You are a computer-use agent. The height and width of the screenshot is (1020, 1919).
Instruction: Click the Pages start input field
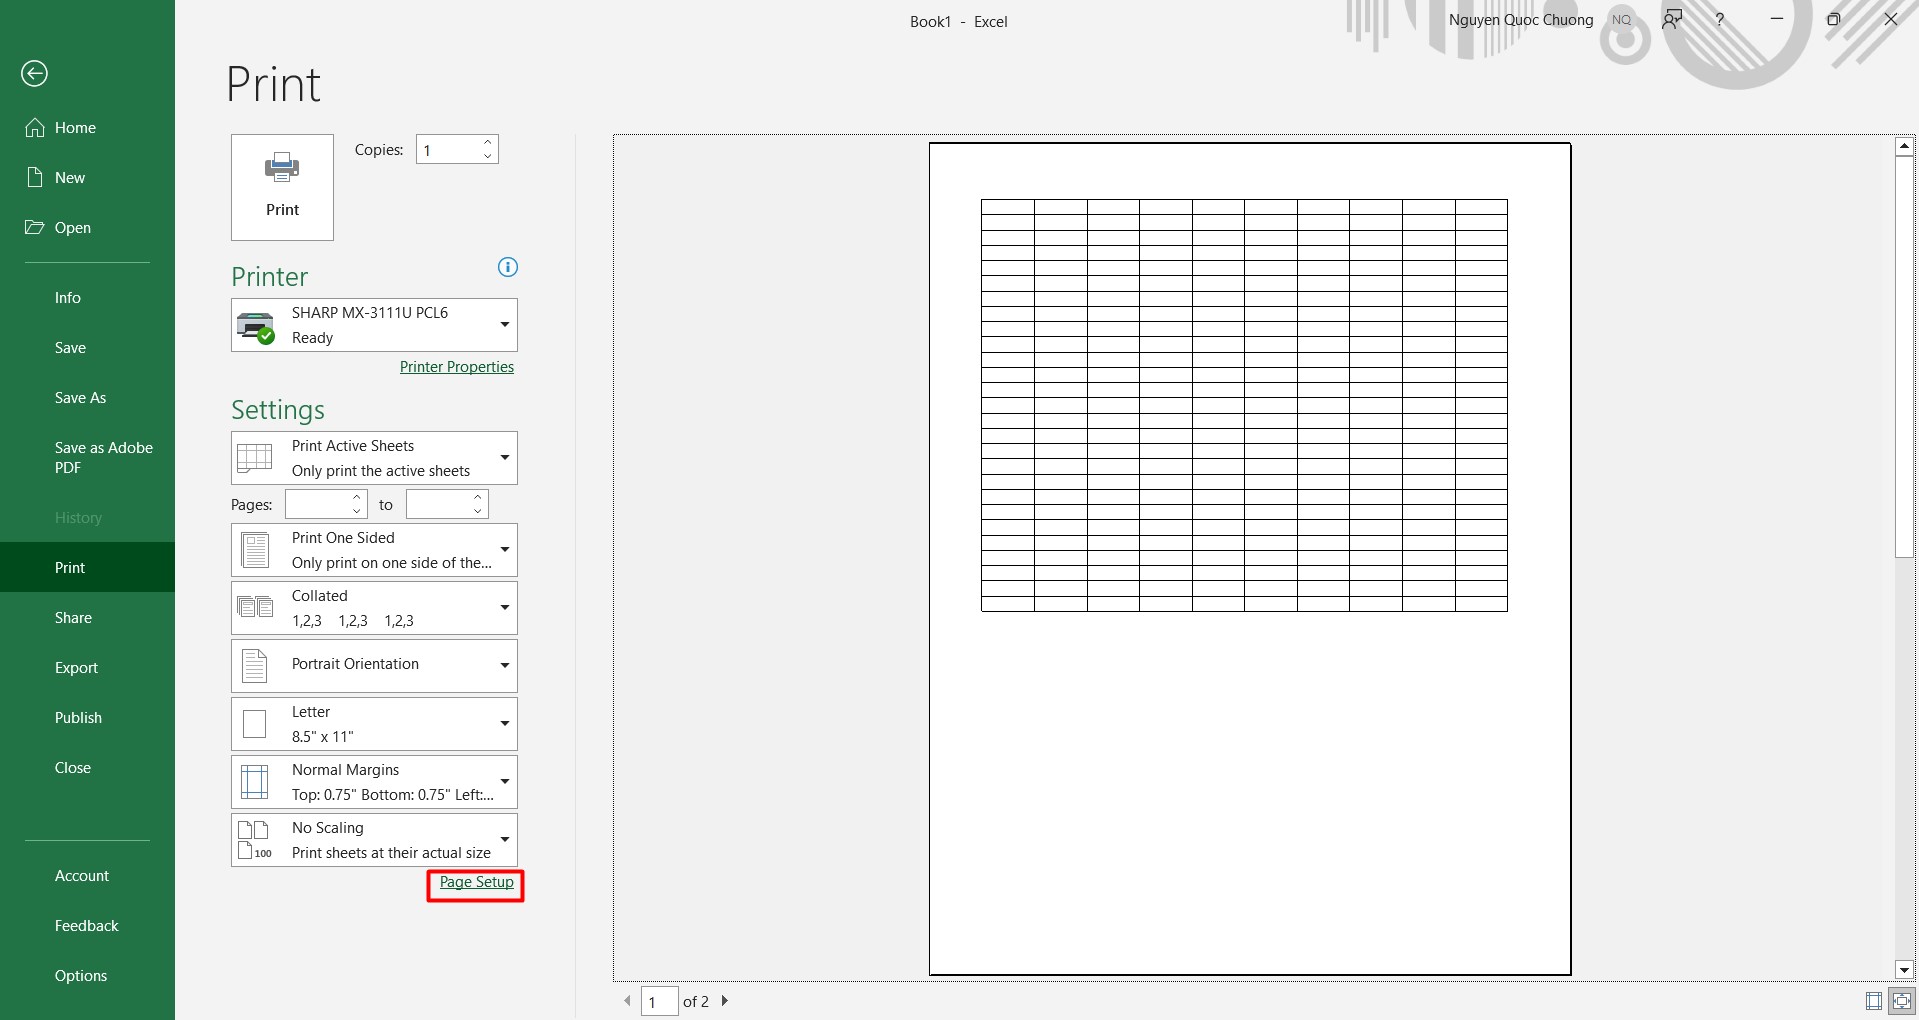click(318, 505)
